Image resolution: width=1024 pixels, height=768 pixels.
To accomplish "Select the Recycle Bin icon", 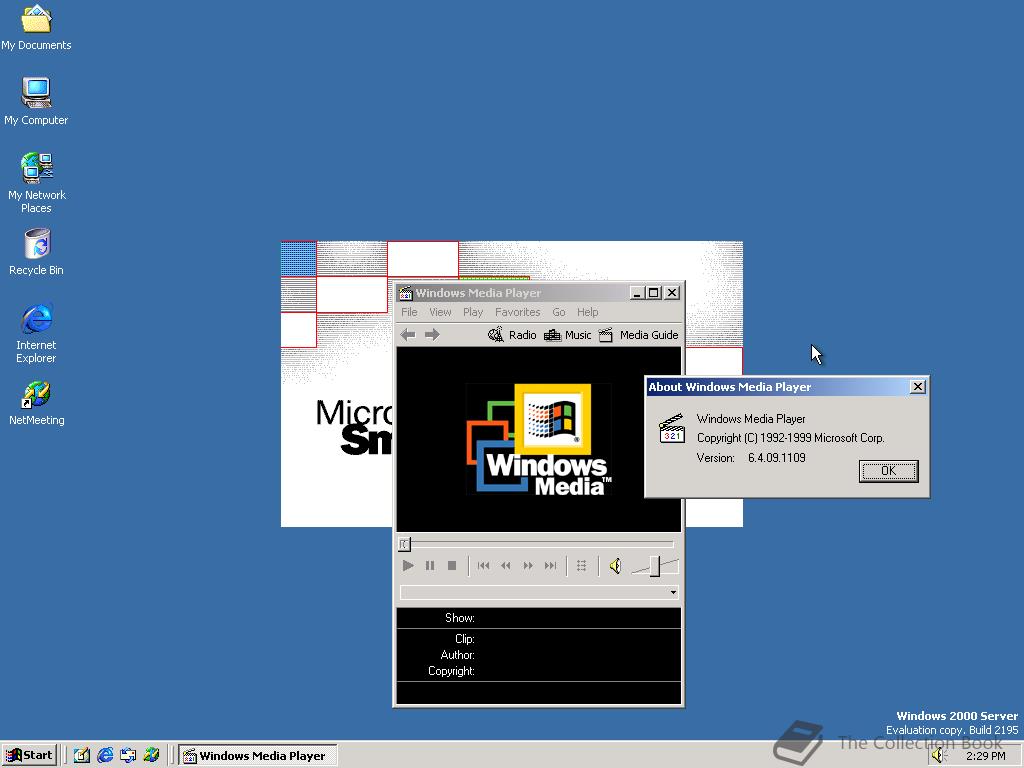I will [37, 252].
